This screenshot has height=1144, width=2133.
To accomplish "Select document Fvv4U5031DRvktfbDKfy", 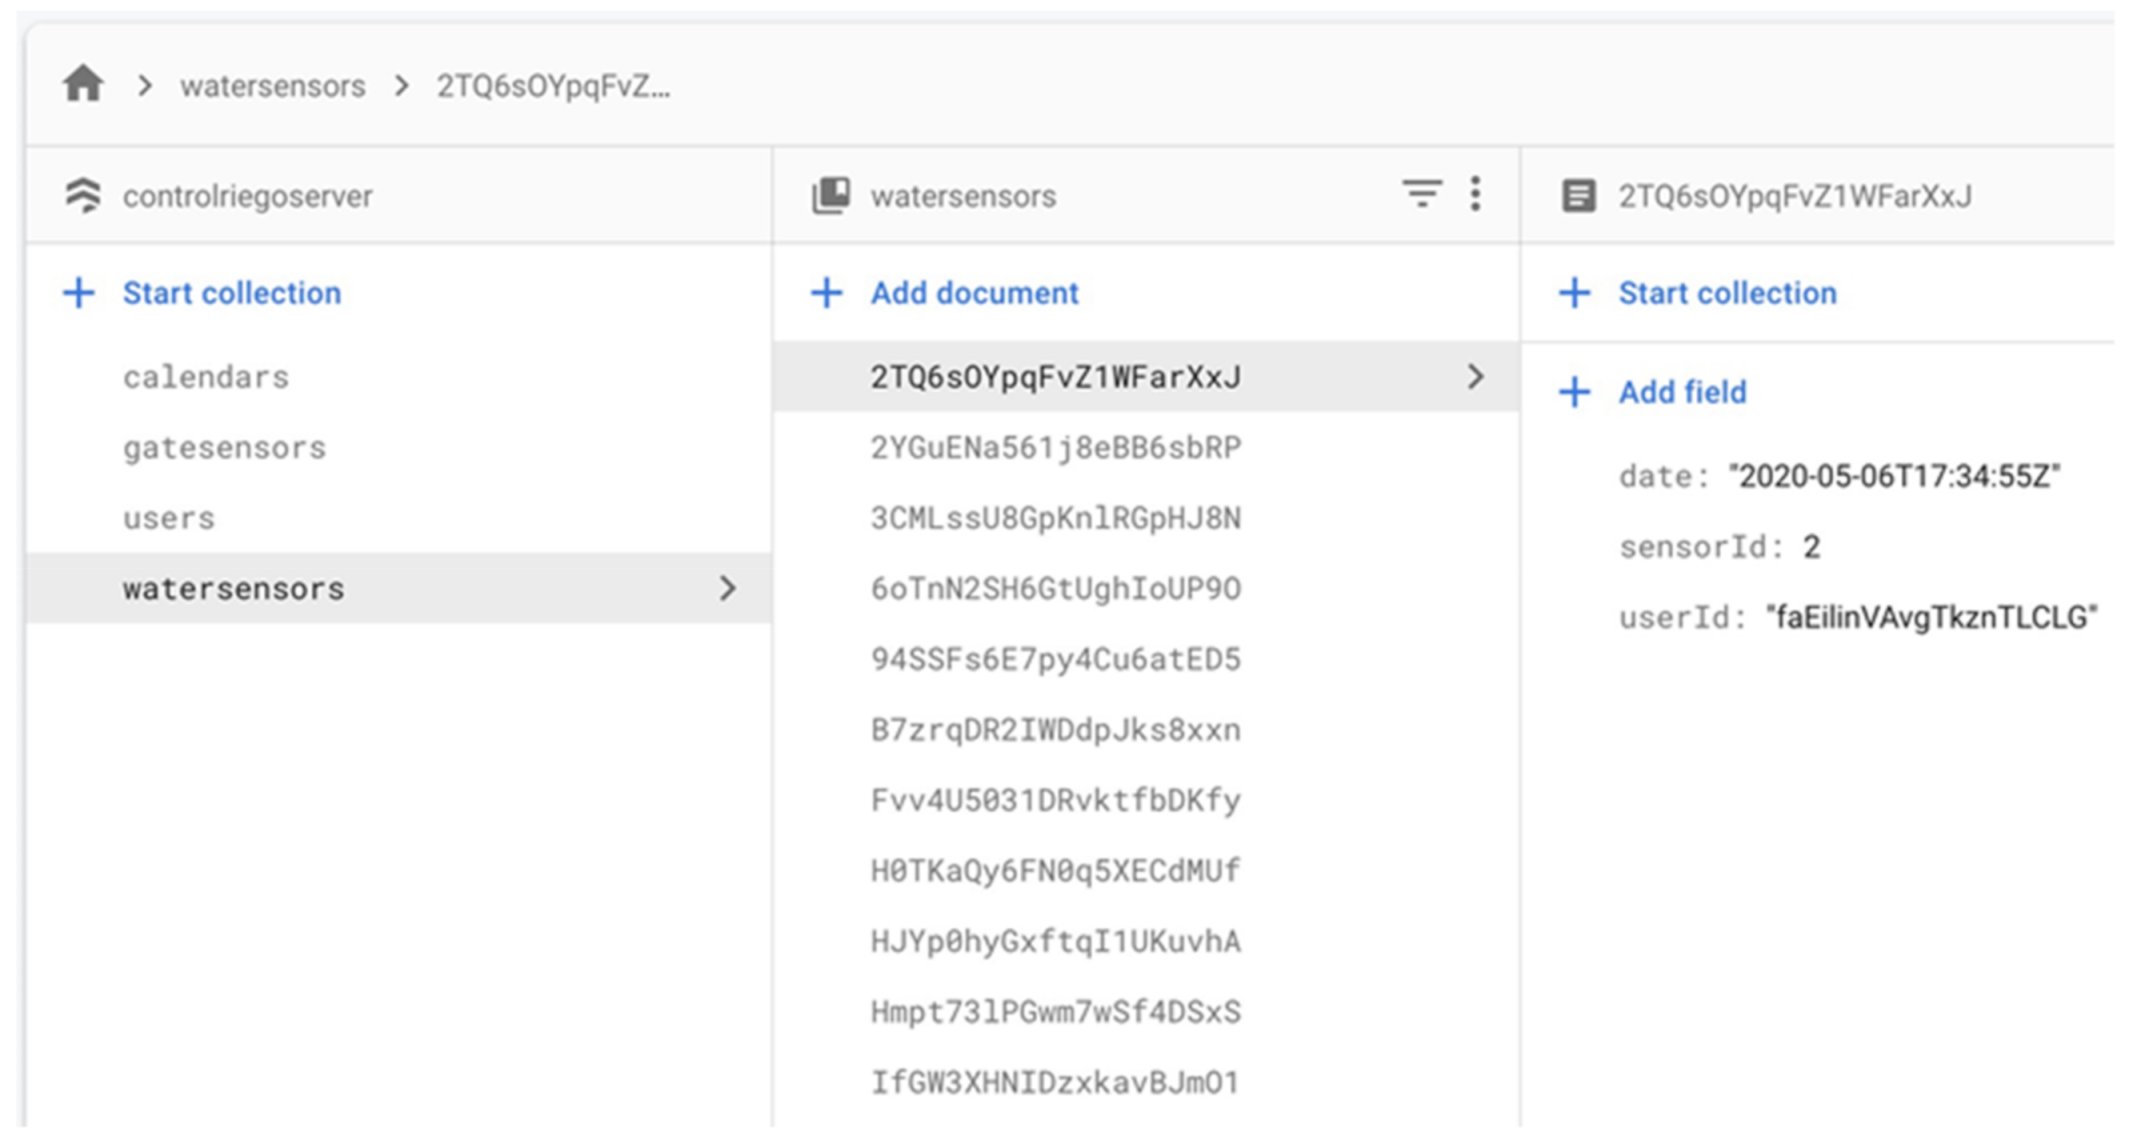I will coord(1055,800).
